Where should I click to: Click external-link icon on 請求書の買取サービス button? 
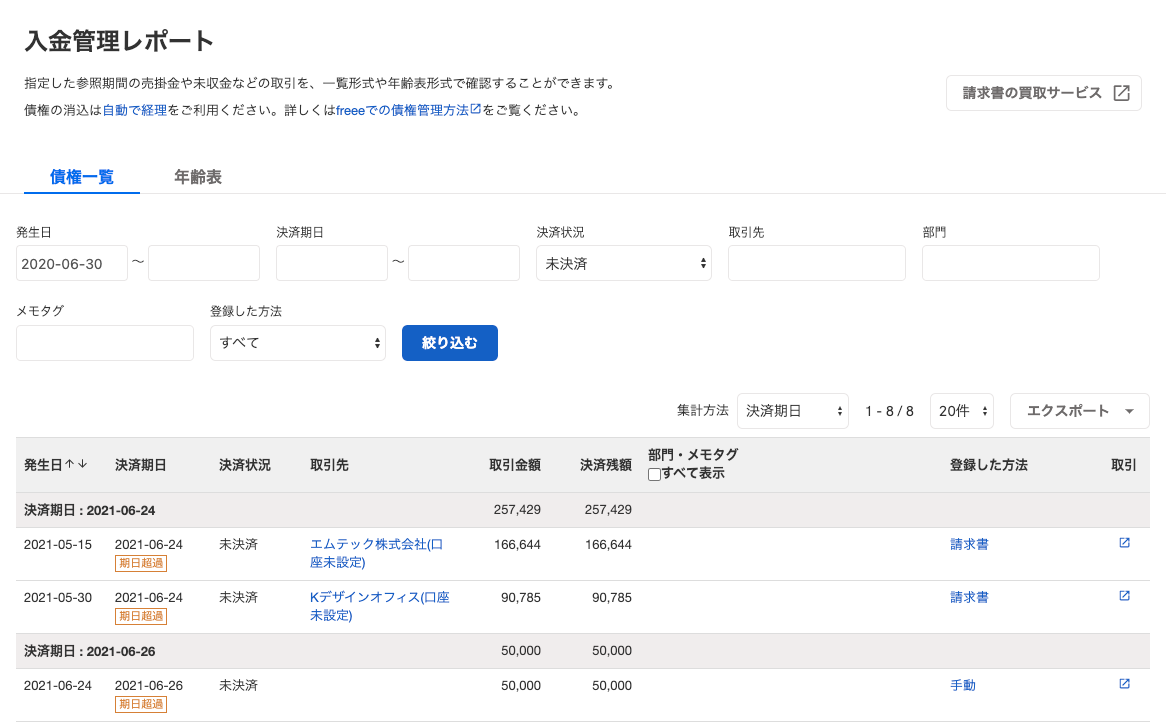click(x=1121, y=93)
